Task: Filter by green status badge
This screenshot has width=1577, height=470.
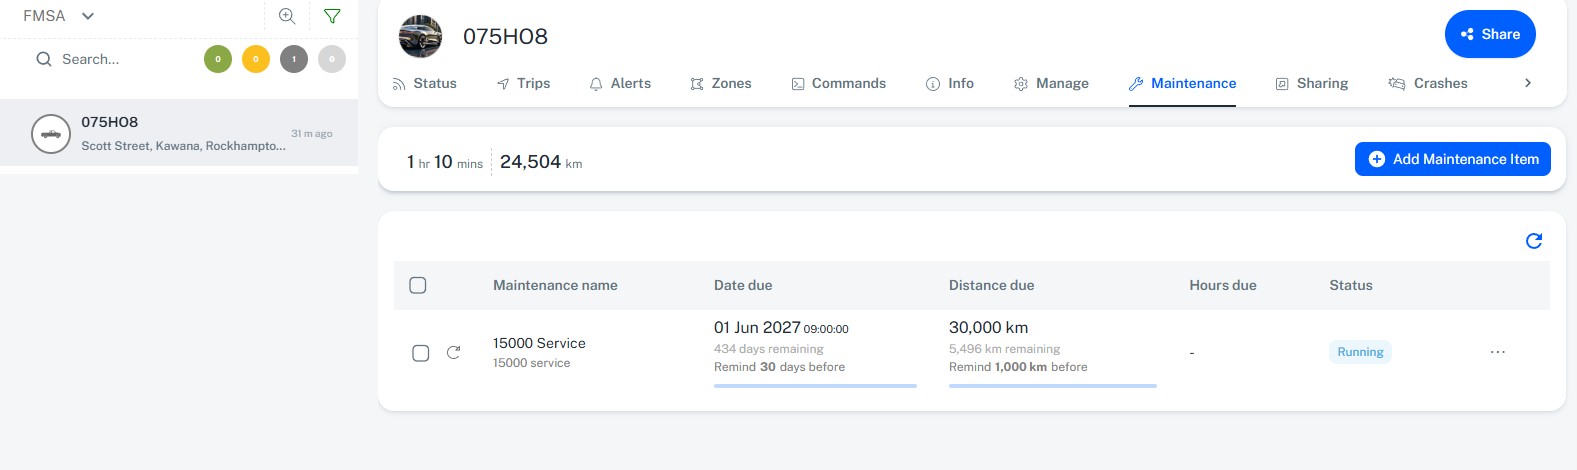Action: coord(218,59)
